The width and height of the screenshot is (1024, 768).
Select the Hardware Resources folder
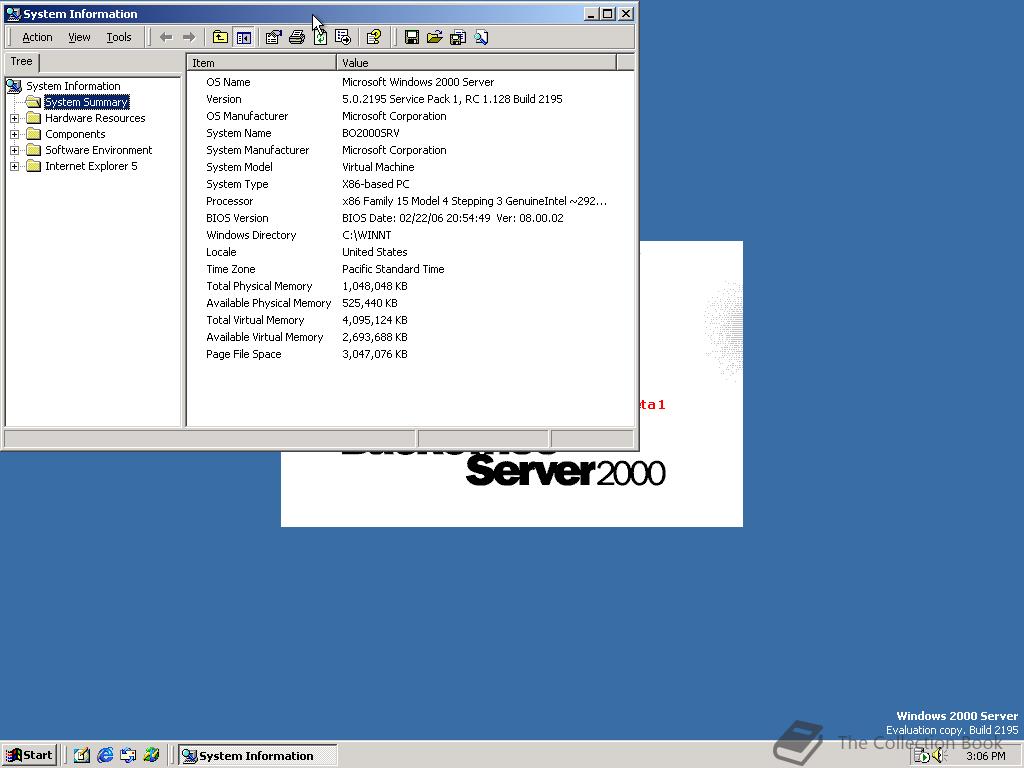coord(95,118)
